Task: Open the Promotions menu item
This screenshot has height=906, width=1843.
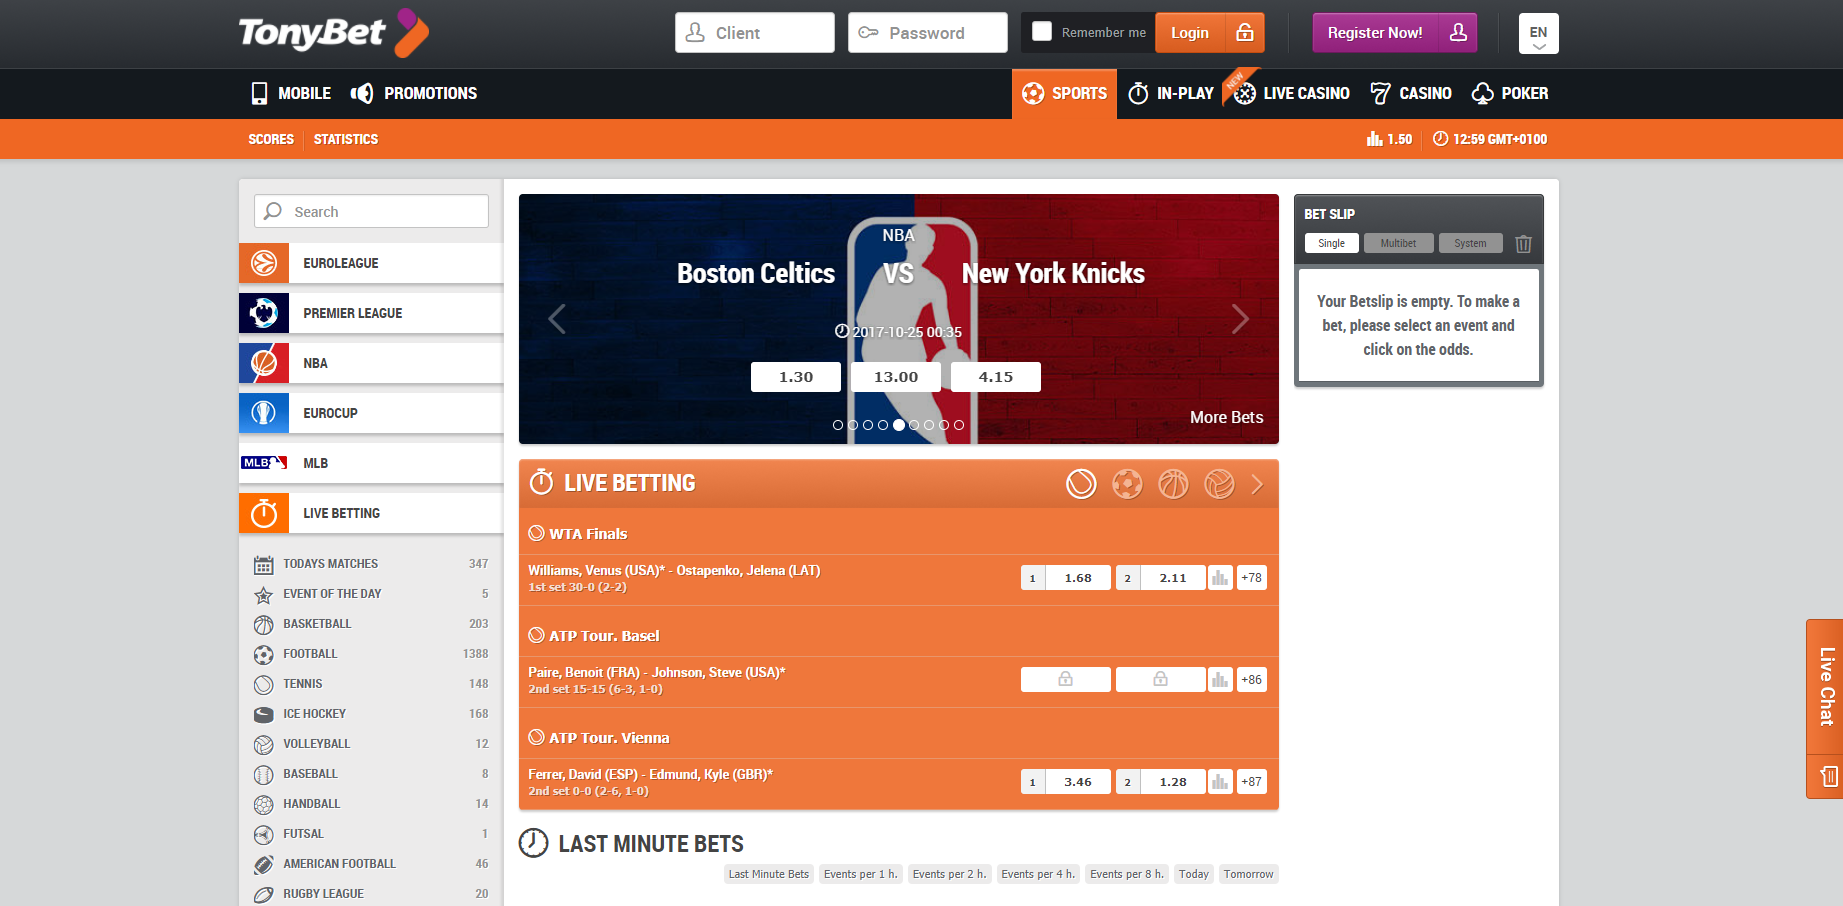Action: click(414, 94)
